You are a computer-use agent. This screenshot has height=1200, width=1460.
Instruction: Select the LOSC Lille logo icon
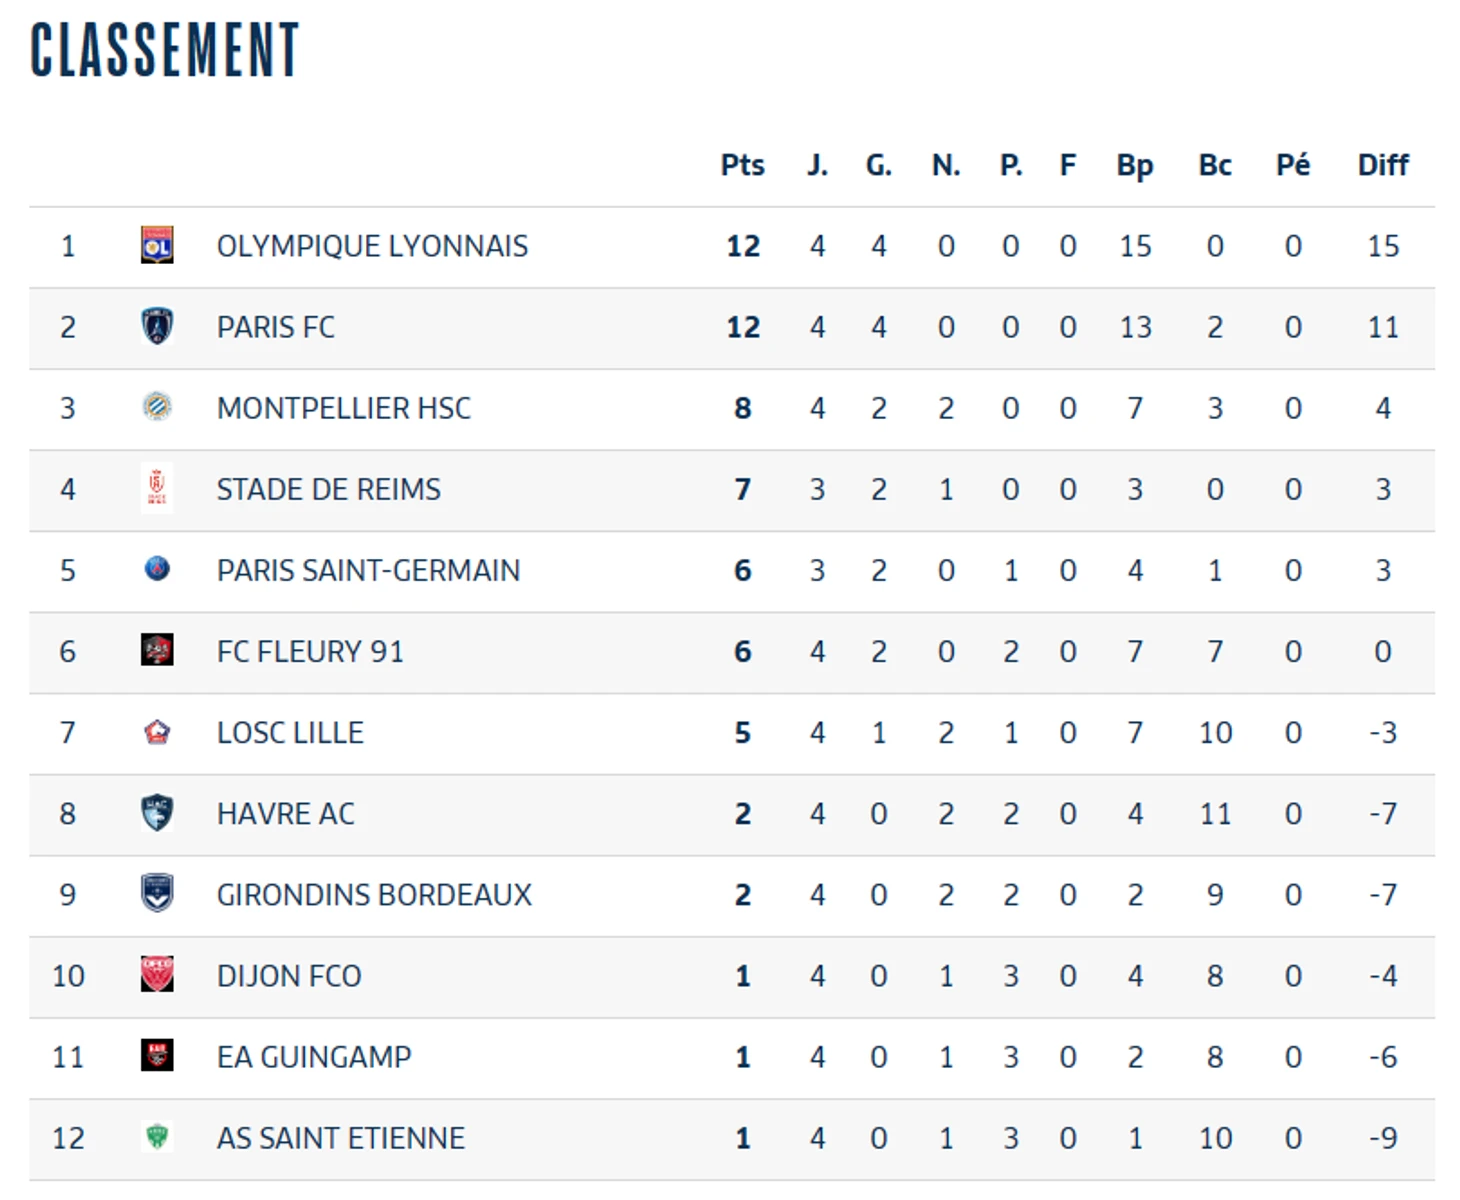(x=157, y=732)
